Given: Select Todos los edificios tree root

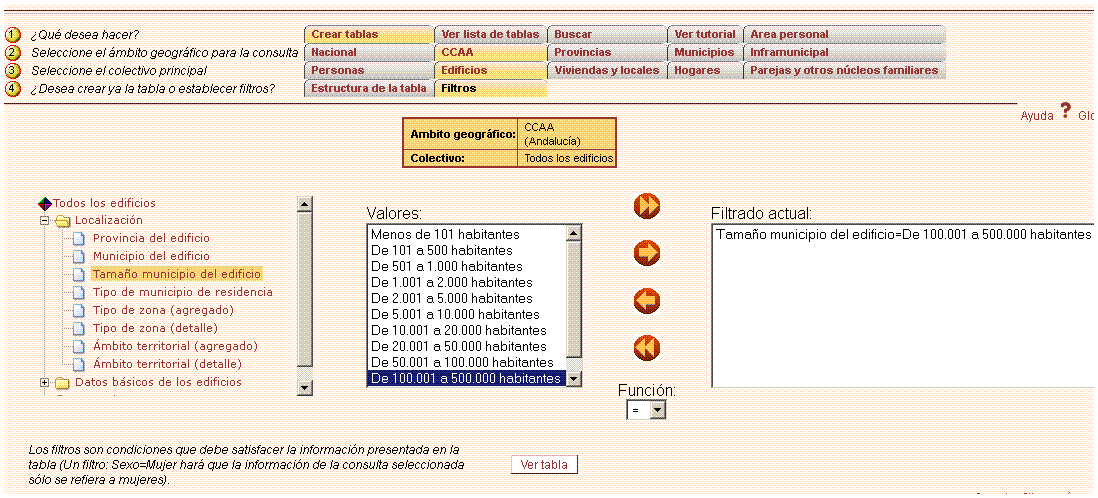Looking at the screenshot, I should tap(104, 203).
